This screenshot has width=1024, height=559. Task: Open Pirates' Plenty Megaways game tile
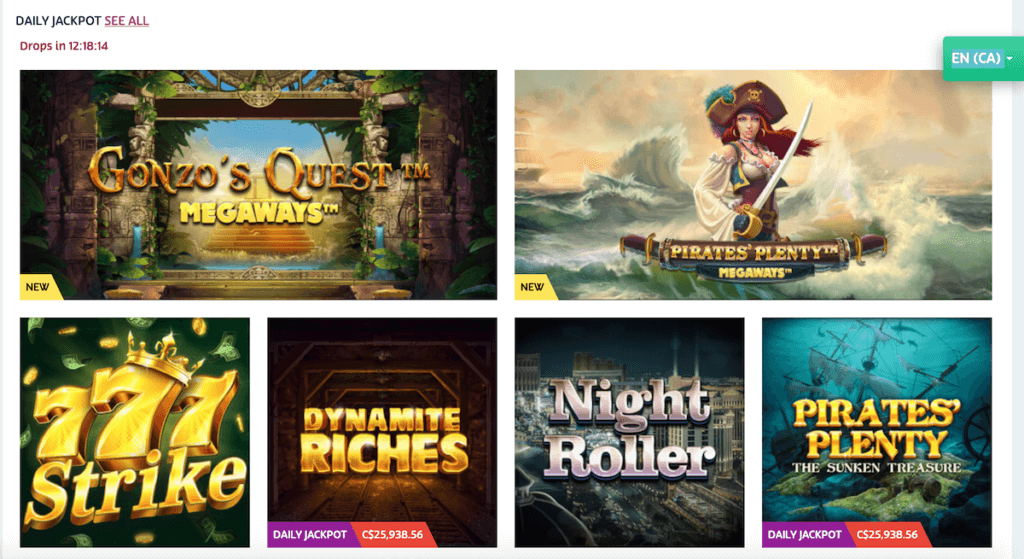pyautogui.click(x=753, y=185)
